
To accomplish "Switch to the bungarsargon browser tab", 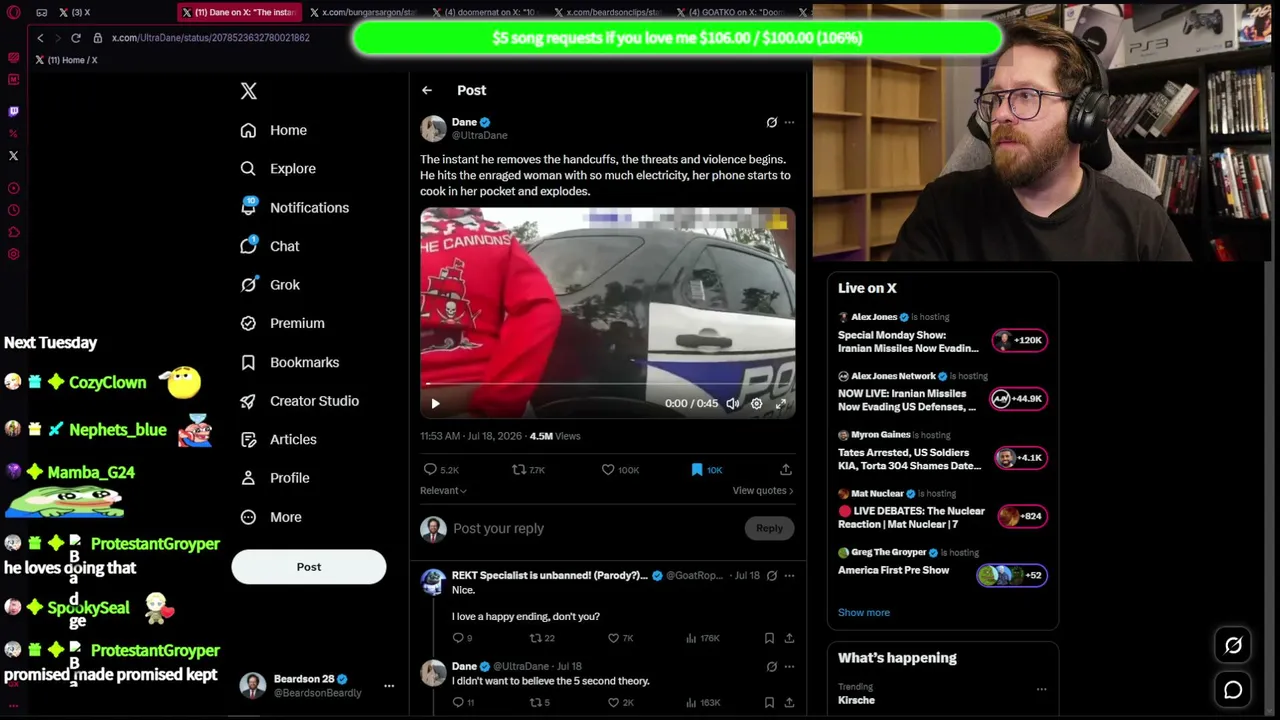I will (362, 12).
